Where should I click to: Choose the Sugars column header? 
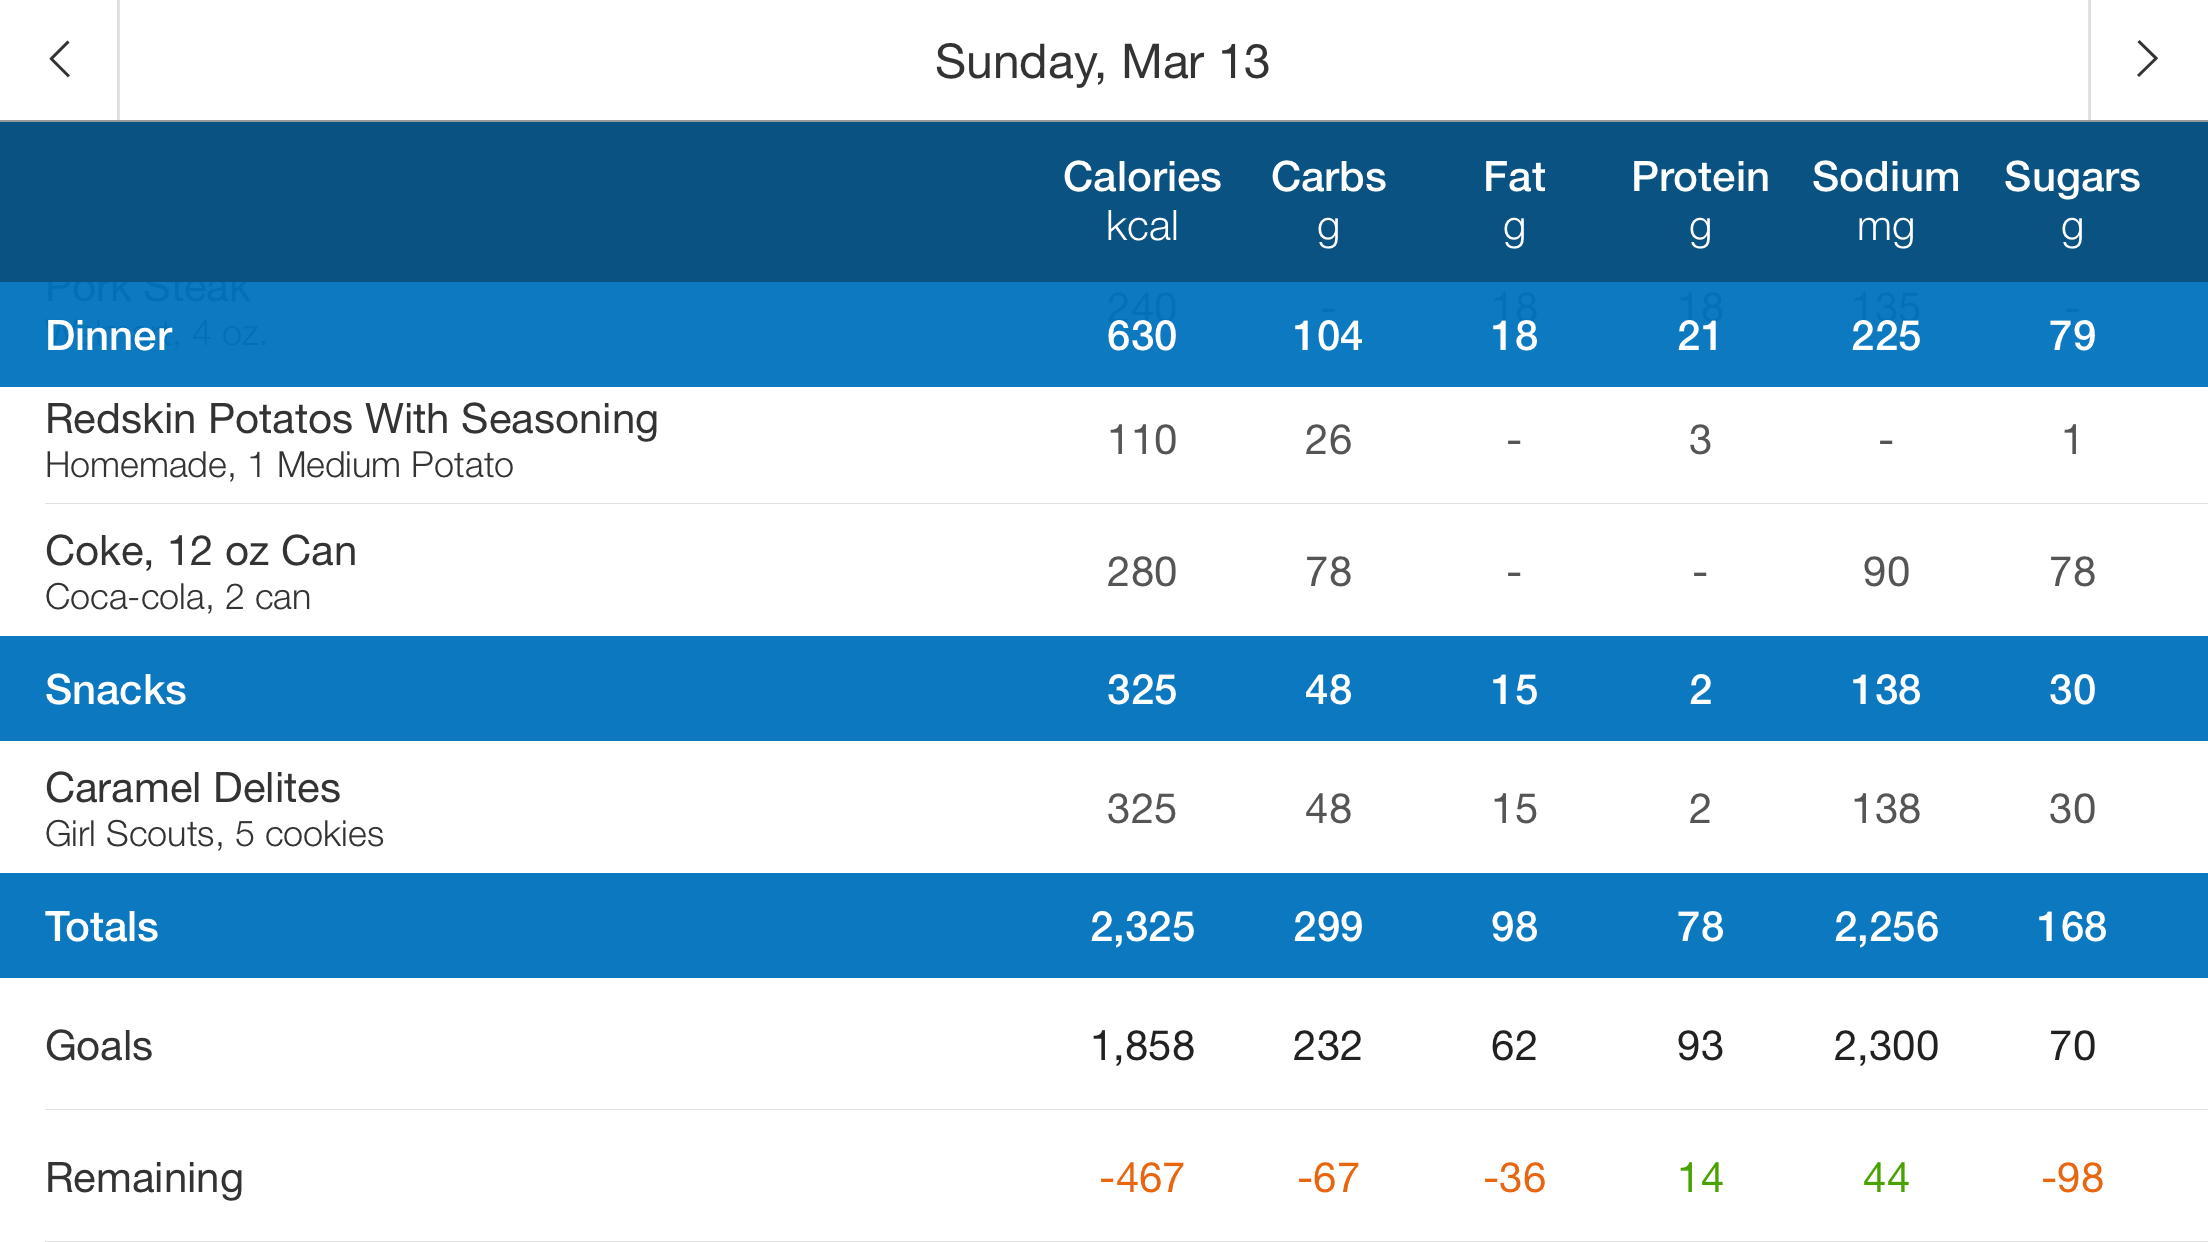(2072, 200)
